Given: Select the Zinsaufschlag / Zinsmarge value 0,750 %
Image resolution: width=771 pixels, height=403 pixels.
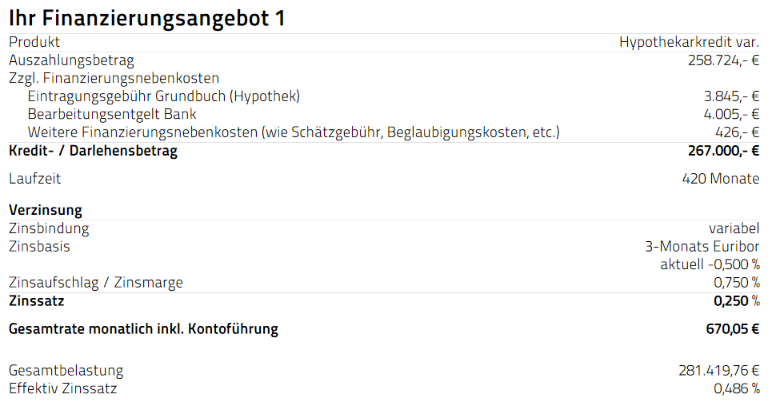Looking at the screenshot, I should [737, 283].
